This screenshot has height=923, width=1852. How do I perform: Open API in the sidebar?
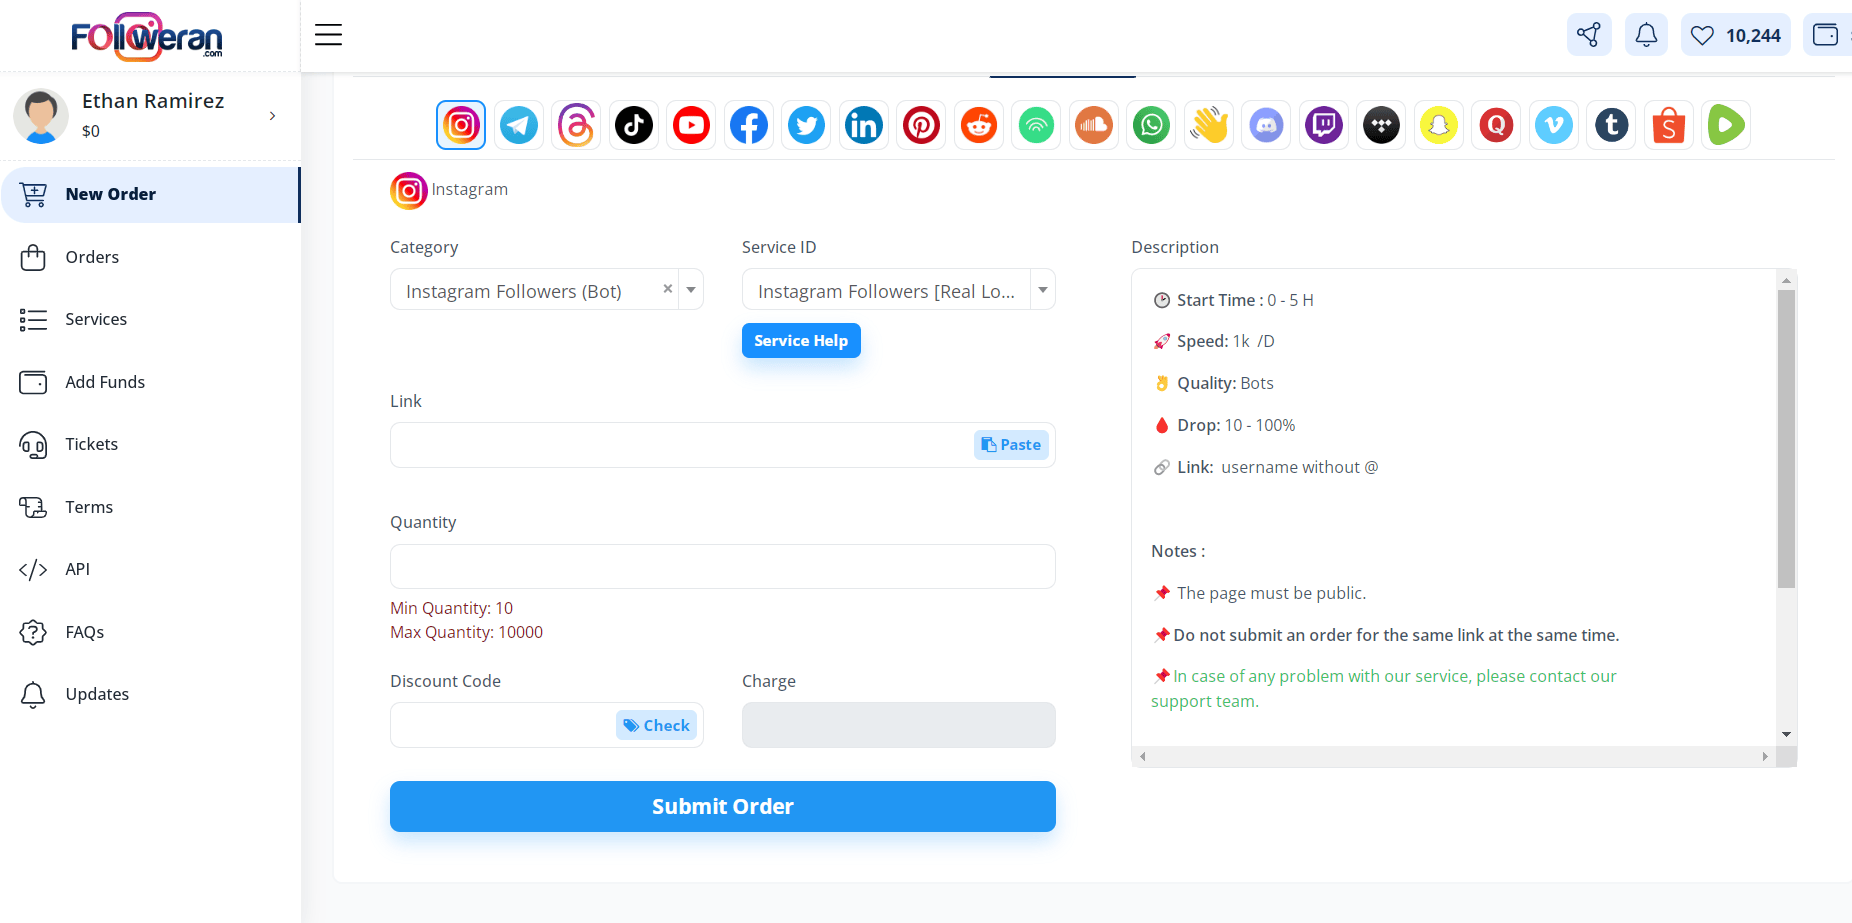tap(150, 569)
